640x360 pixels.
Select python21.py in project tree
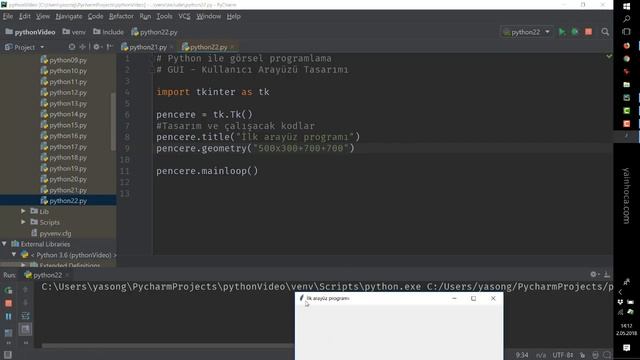(64, 190)
